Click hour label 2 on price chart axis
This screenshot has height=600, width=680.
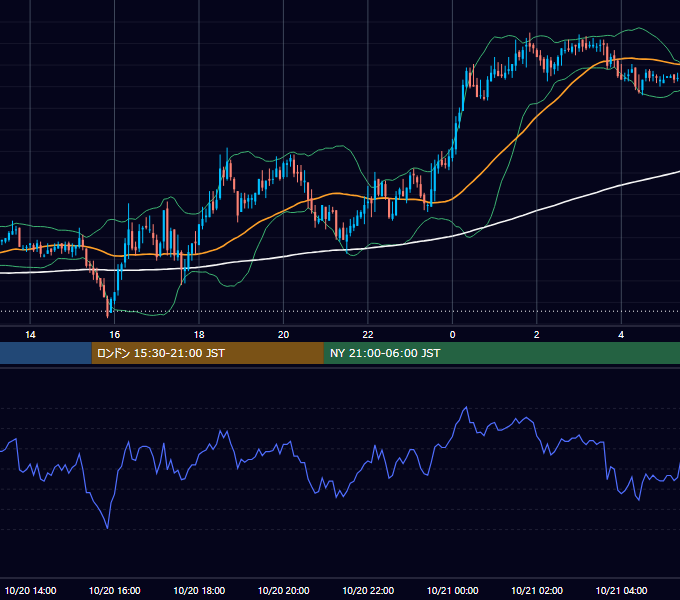[x=537, y=335]
